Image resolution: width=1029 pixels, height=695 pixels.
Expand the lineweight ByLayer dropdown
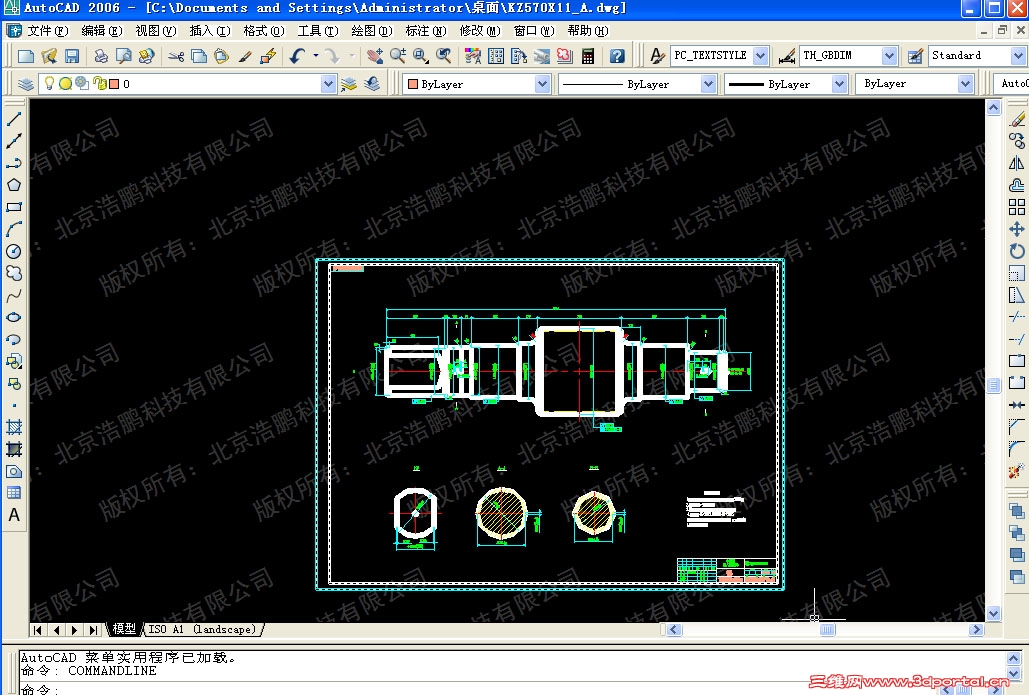point(839,84)
